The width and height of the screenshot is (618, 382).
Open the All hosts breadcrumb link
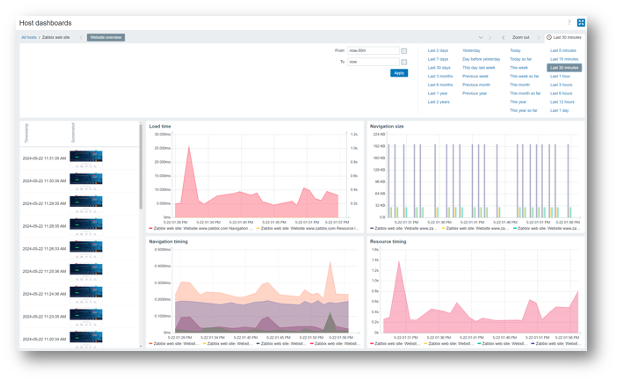[29, 37]
